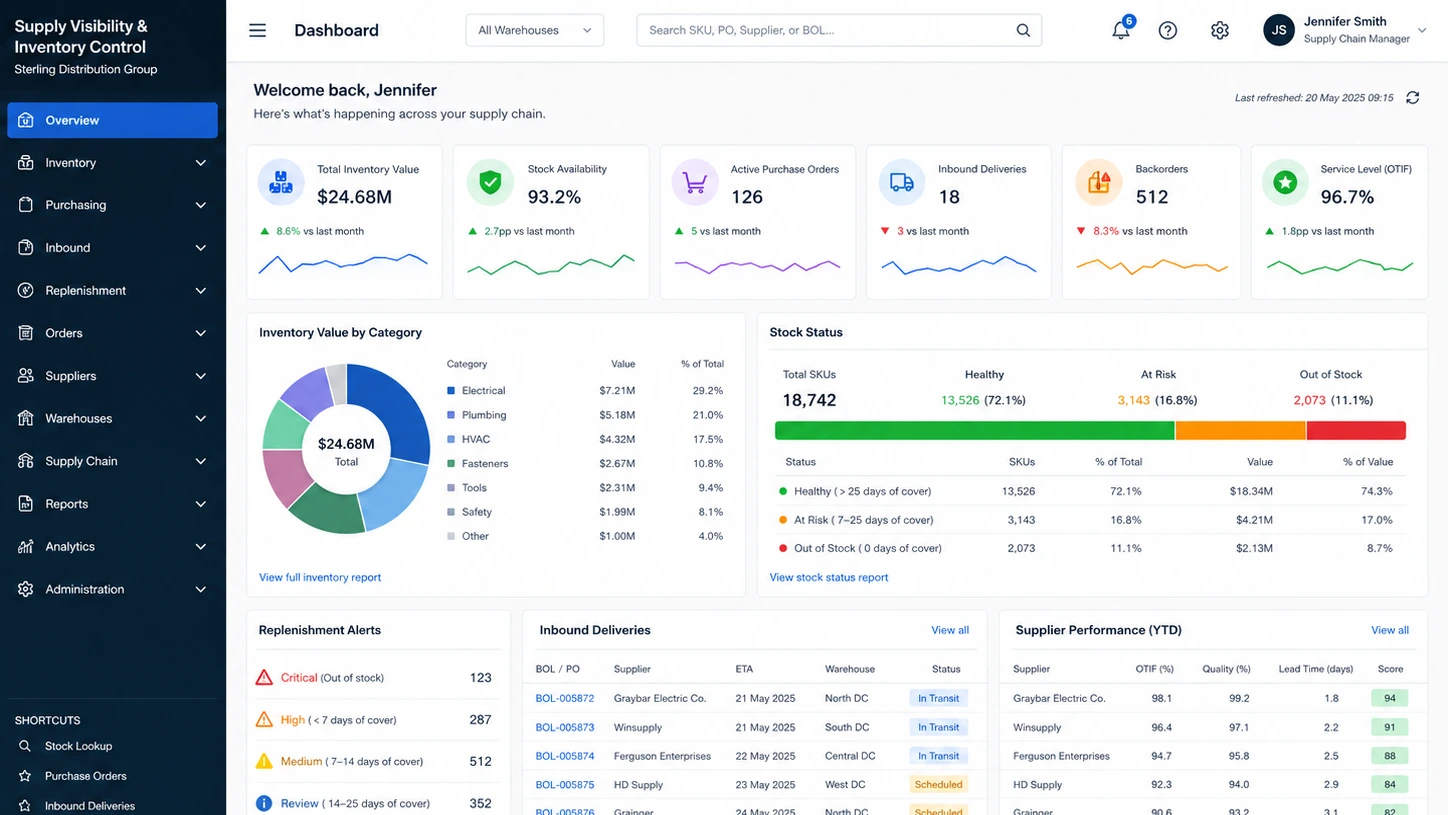
Task: Open settings gear icon in header
Action: click(1219, 30)
